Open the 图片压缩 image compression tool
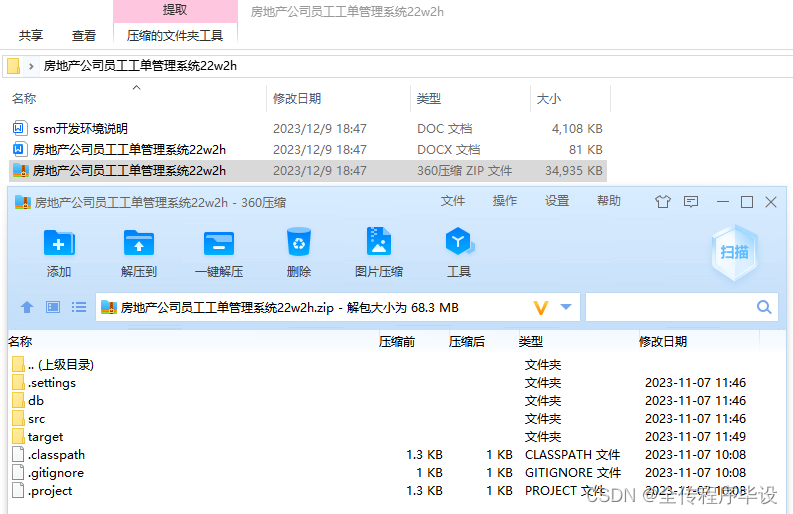Viewport: 793px width, 514px height. (378, 241)
